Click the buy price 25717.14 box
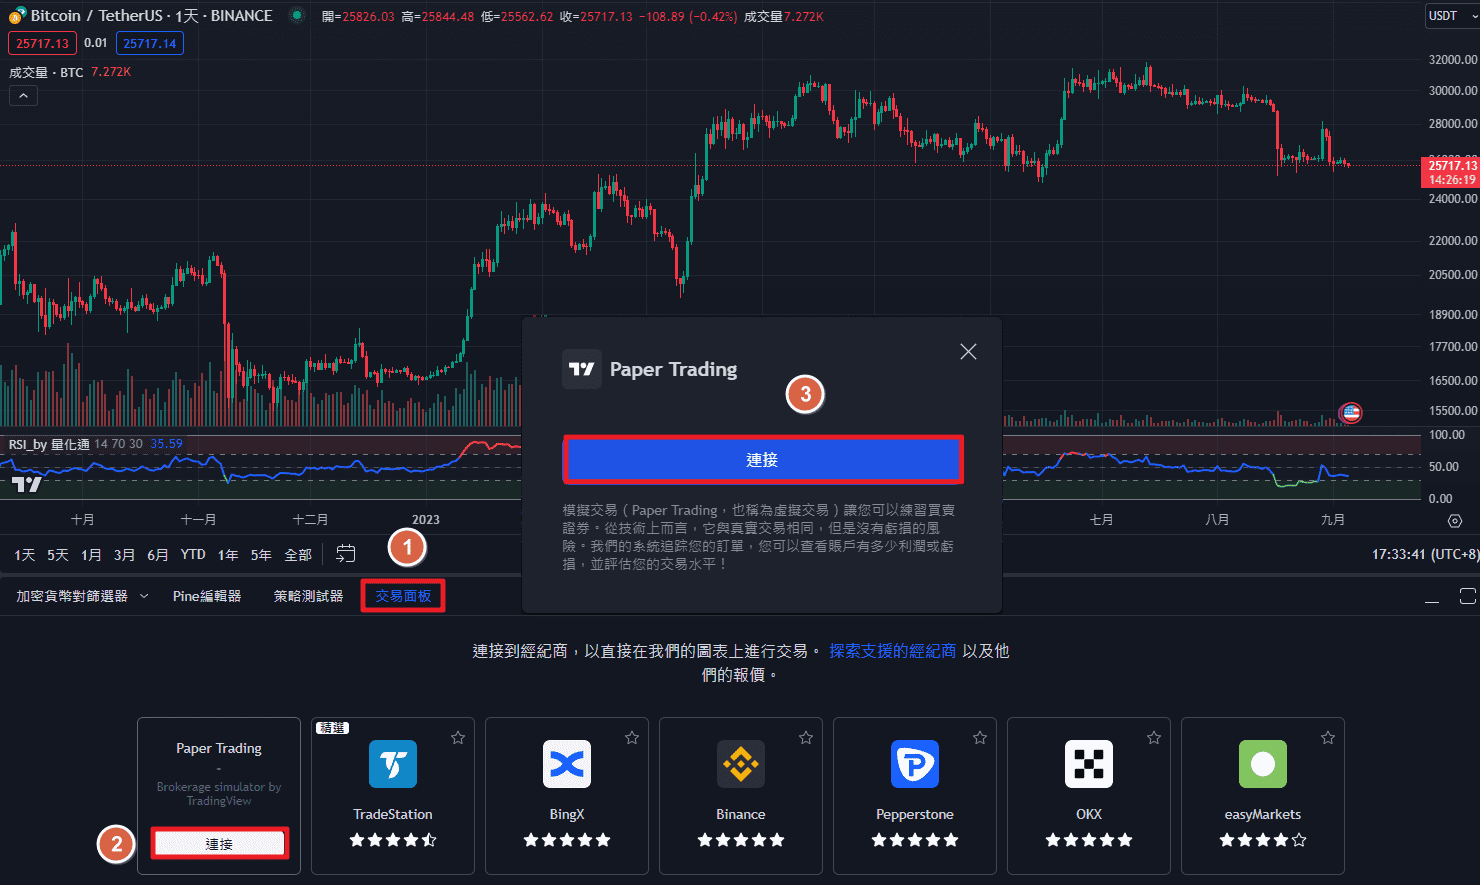 [x=149, y=43]
